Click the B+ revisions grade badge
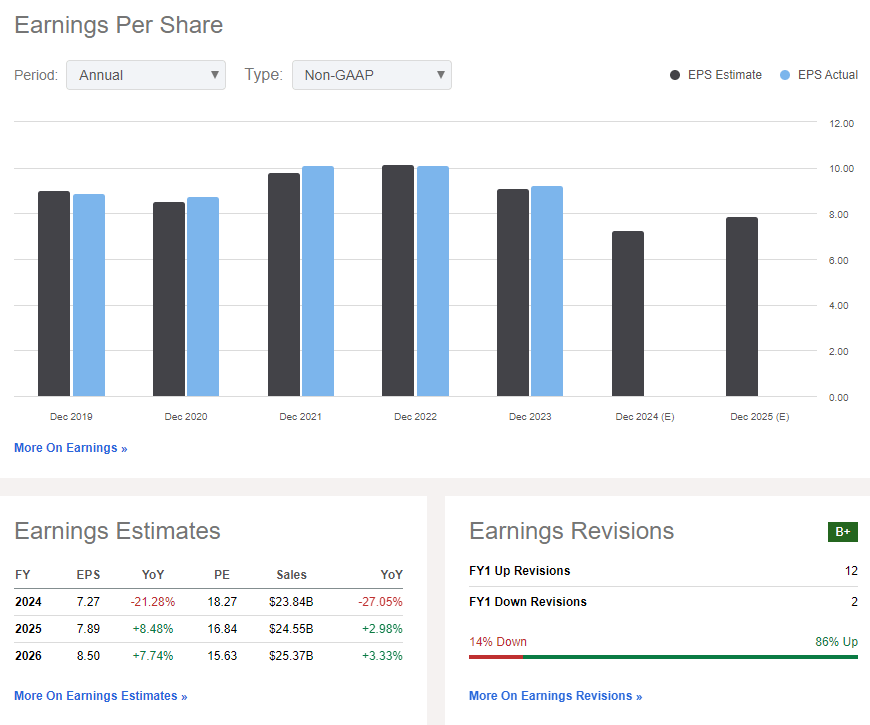Image resolution: width=870 pixels, height=725 pixels. (842, 532)
